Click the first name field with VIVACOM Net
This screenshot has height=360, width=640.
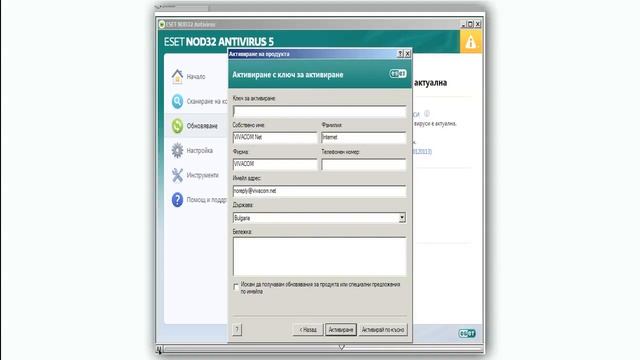click(x=275, y=138)
